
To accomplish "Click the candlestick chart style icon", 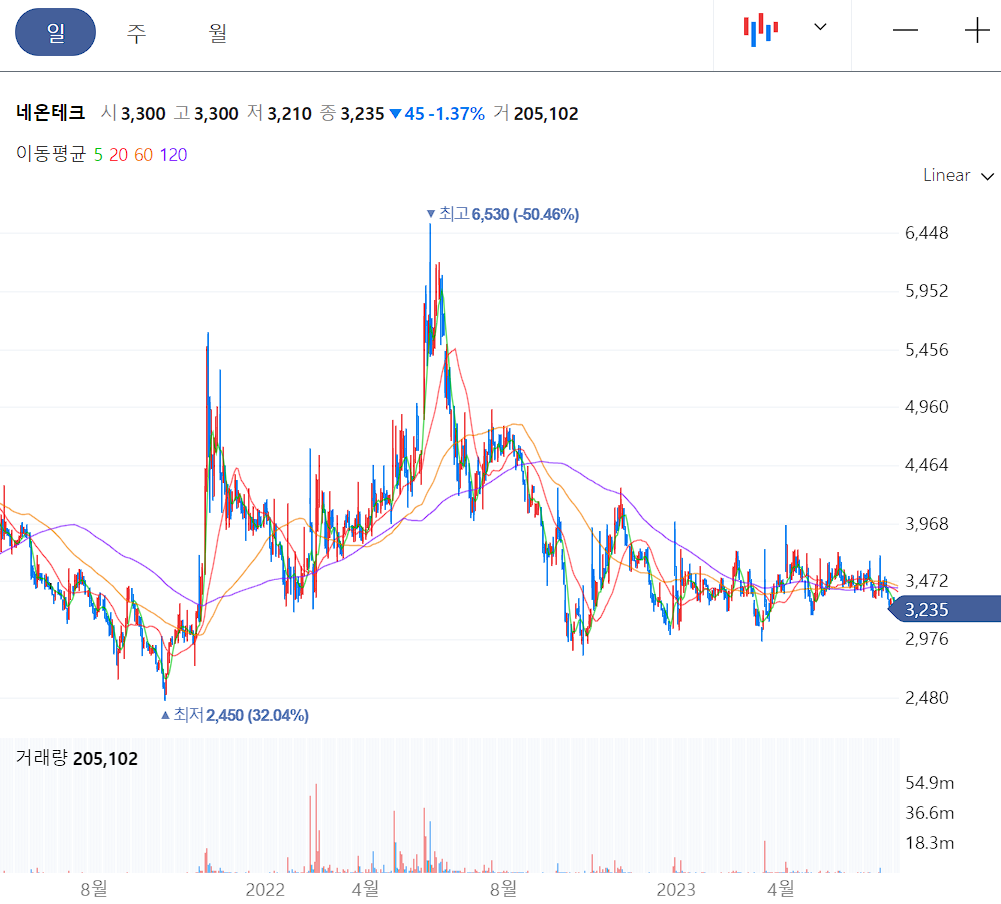I will click(x=761, y=28).
